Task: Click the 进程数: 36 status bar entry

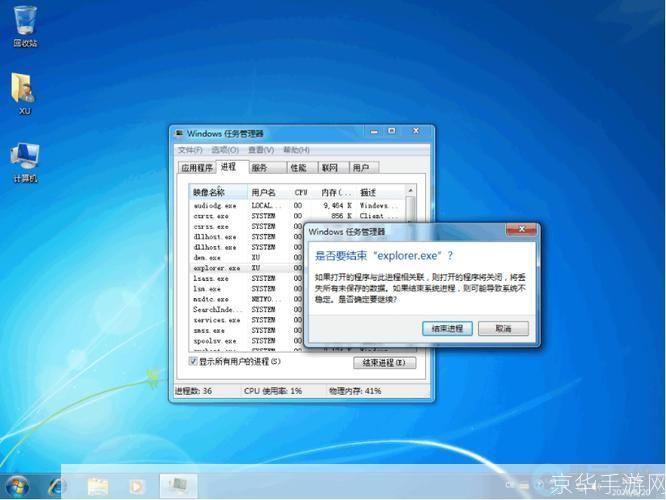Action: coord(193,391)
